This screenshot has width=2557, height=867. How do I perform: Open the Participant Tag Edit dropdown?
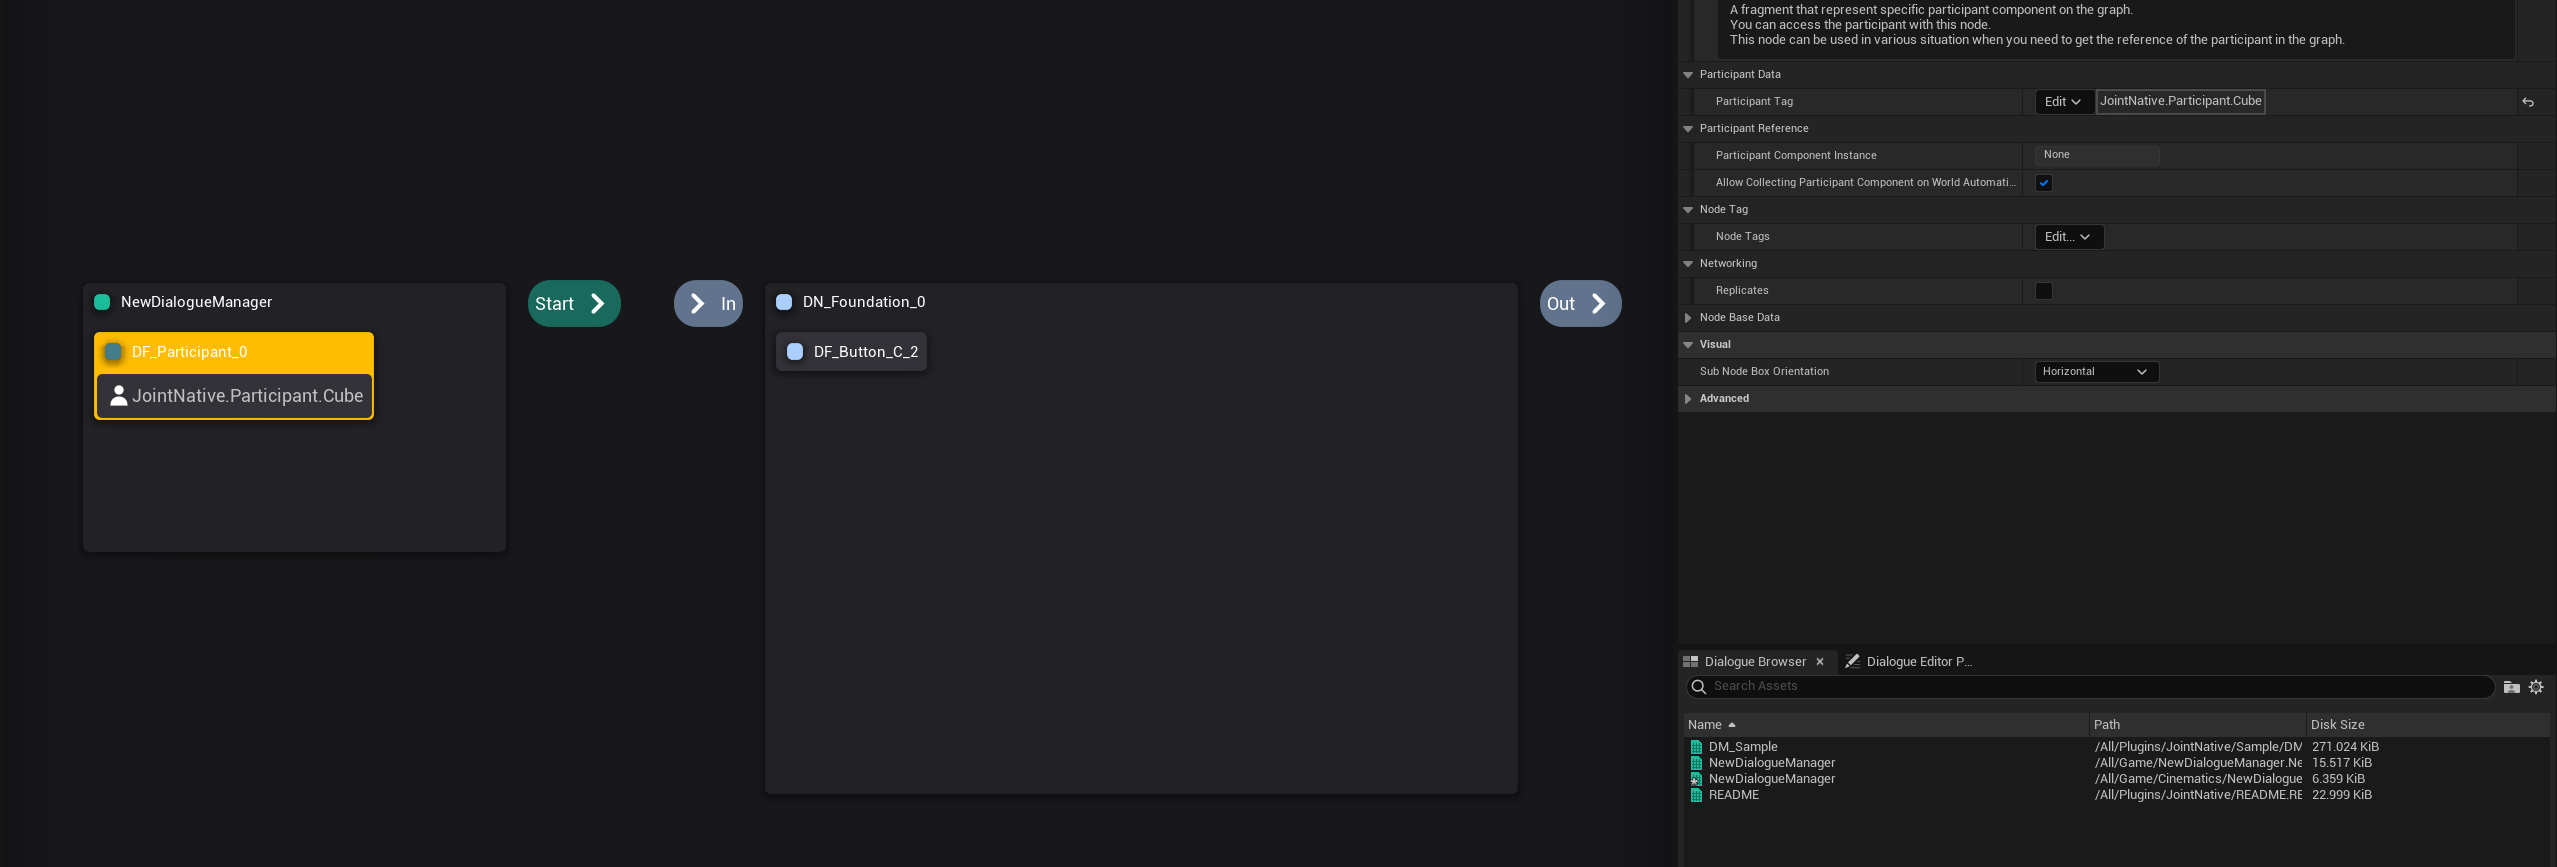tap(2063, 102)
